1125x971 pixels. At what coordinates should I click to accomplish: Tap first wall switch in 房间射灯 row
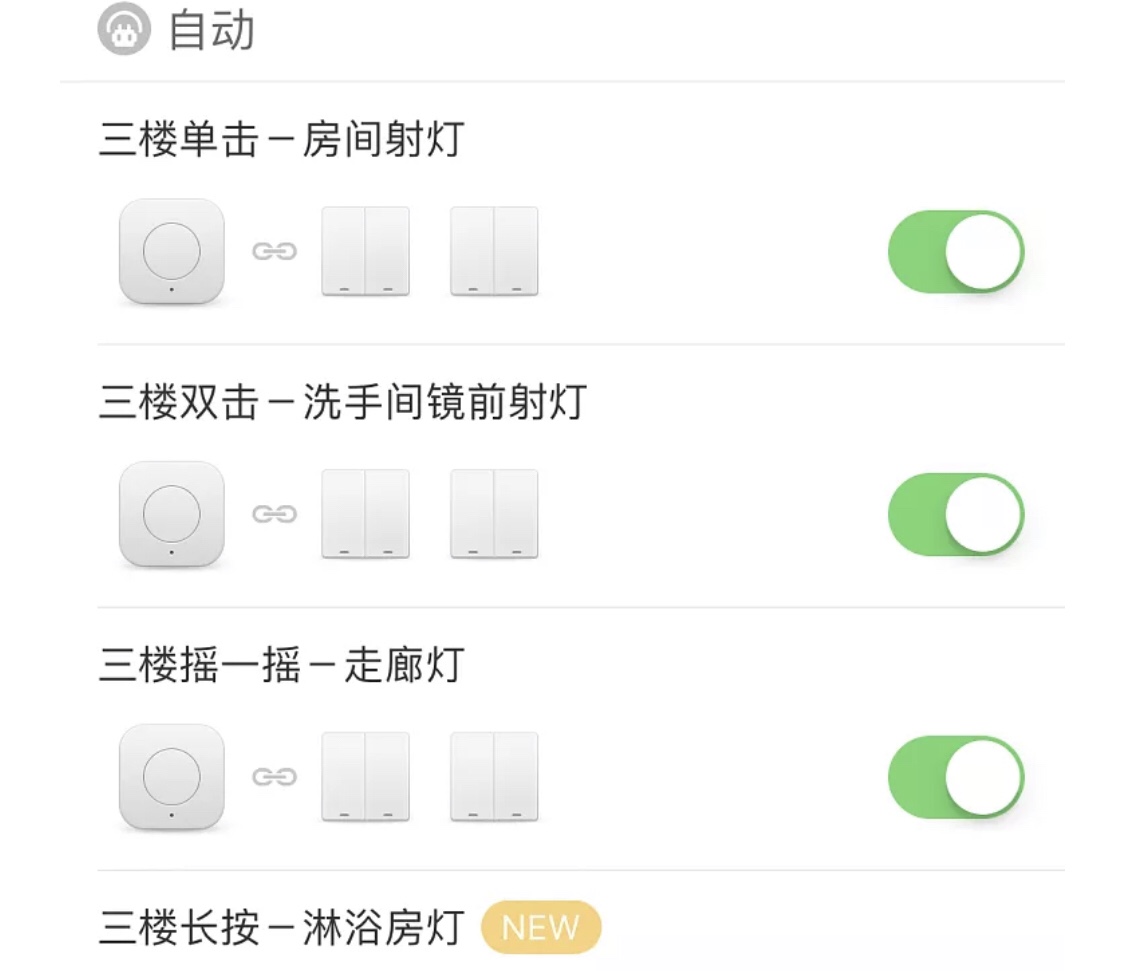(365, 251)
